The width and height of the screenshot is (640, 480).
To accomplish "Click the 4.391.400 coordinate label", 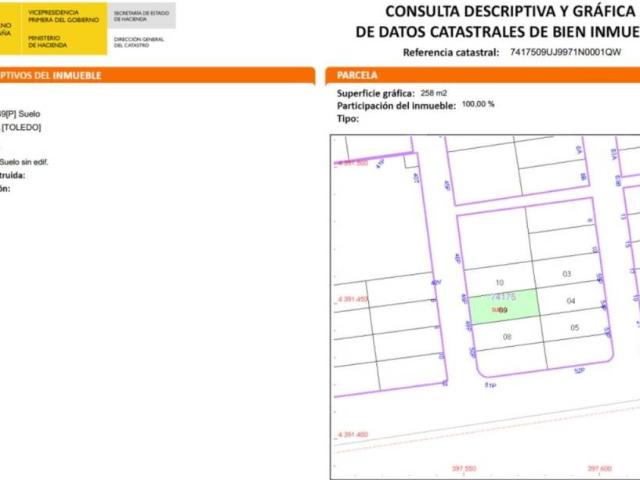I will pyautogui.click(x=353, y=435).
